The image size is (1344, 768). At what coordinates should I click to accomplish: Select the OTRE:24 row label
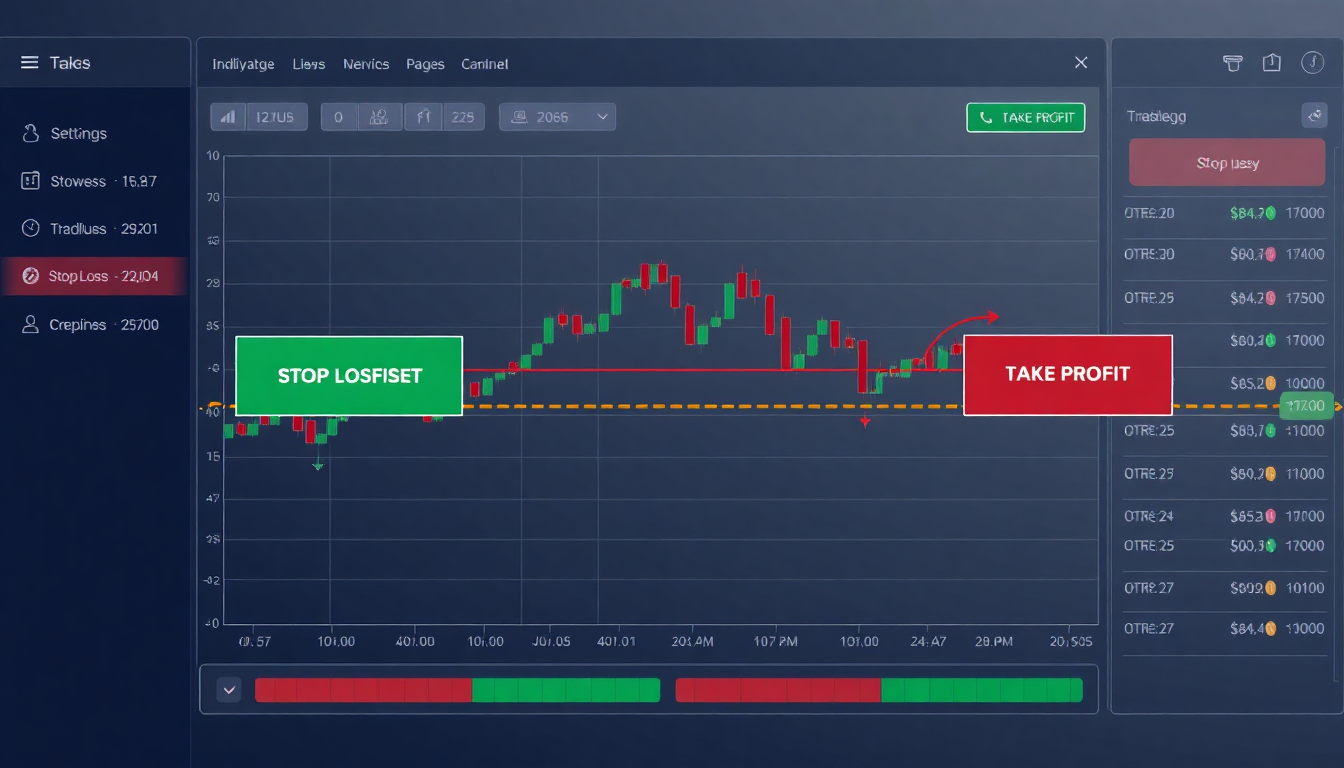[1149, 517]
